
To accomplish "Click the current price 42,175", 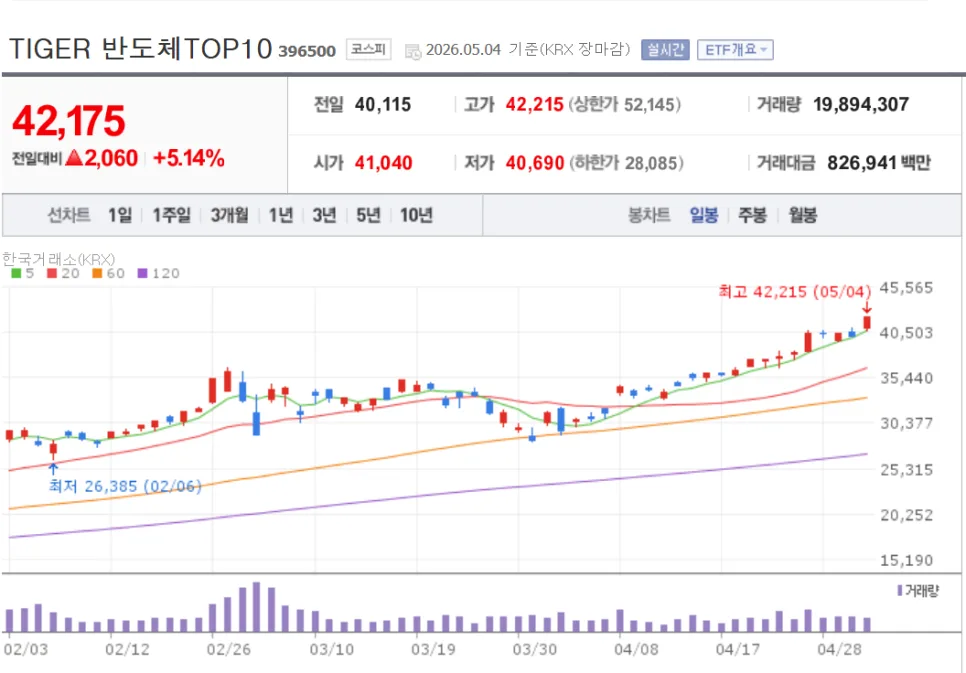I will 69,120.
